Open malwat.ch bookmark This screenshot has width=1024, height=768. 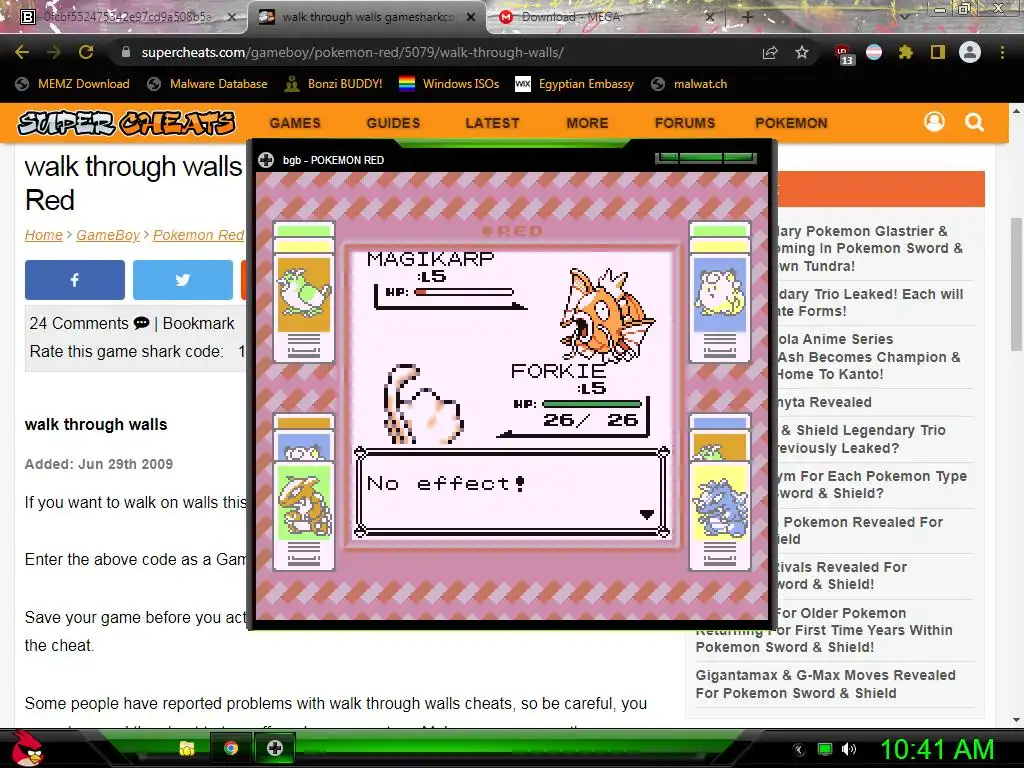(689, 84)
